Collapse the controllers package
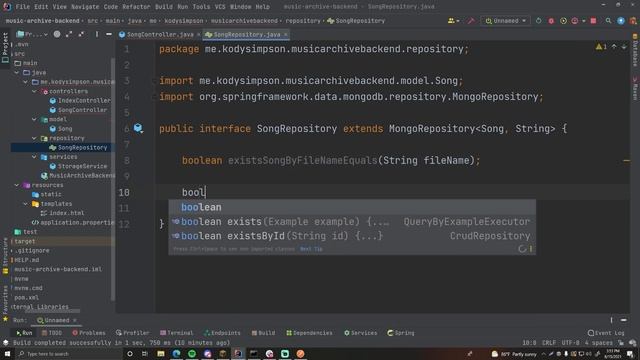 point(34,91)
